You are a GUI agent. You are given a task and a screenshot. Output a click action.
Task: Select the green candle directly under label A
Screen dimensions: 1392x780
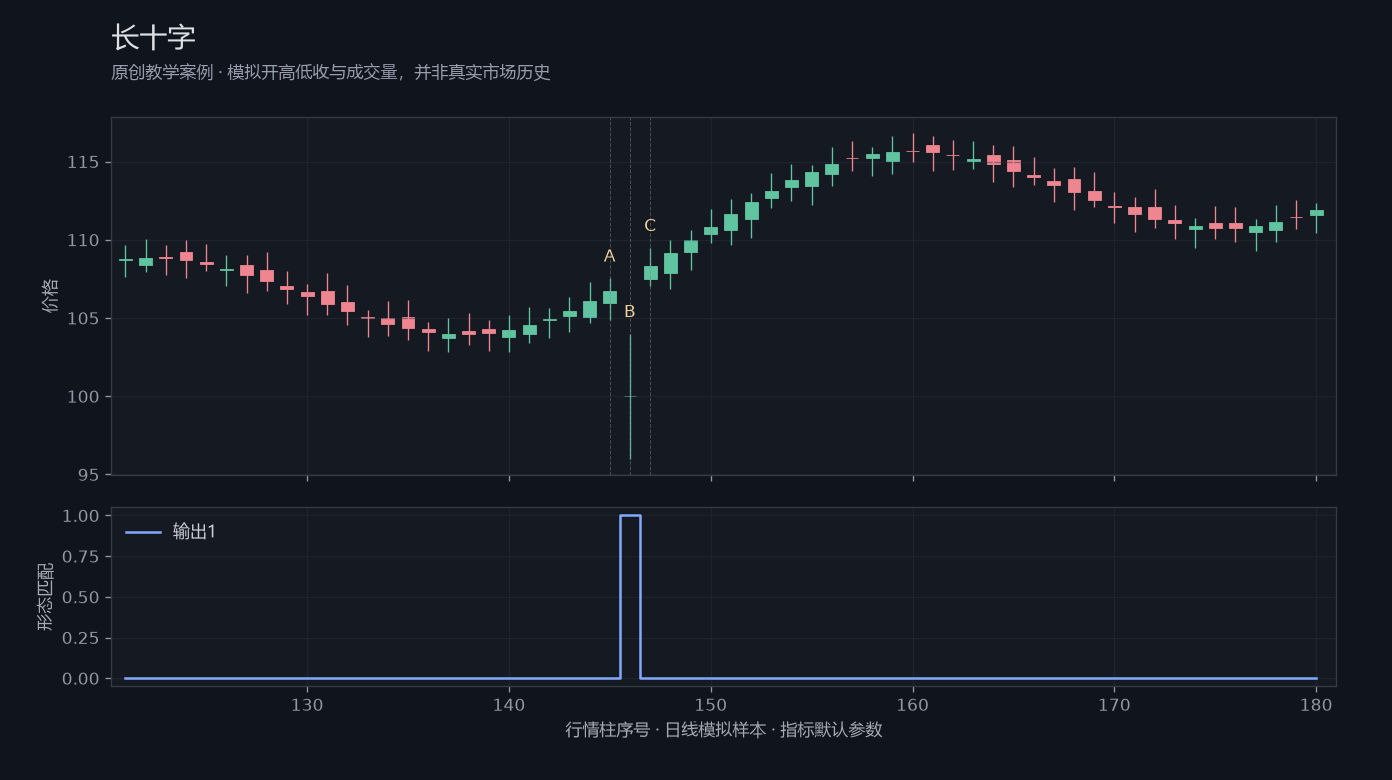[610, 297]
